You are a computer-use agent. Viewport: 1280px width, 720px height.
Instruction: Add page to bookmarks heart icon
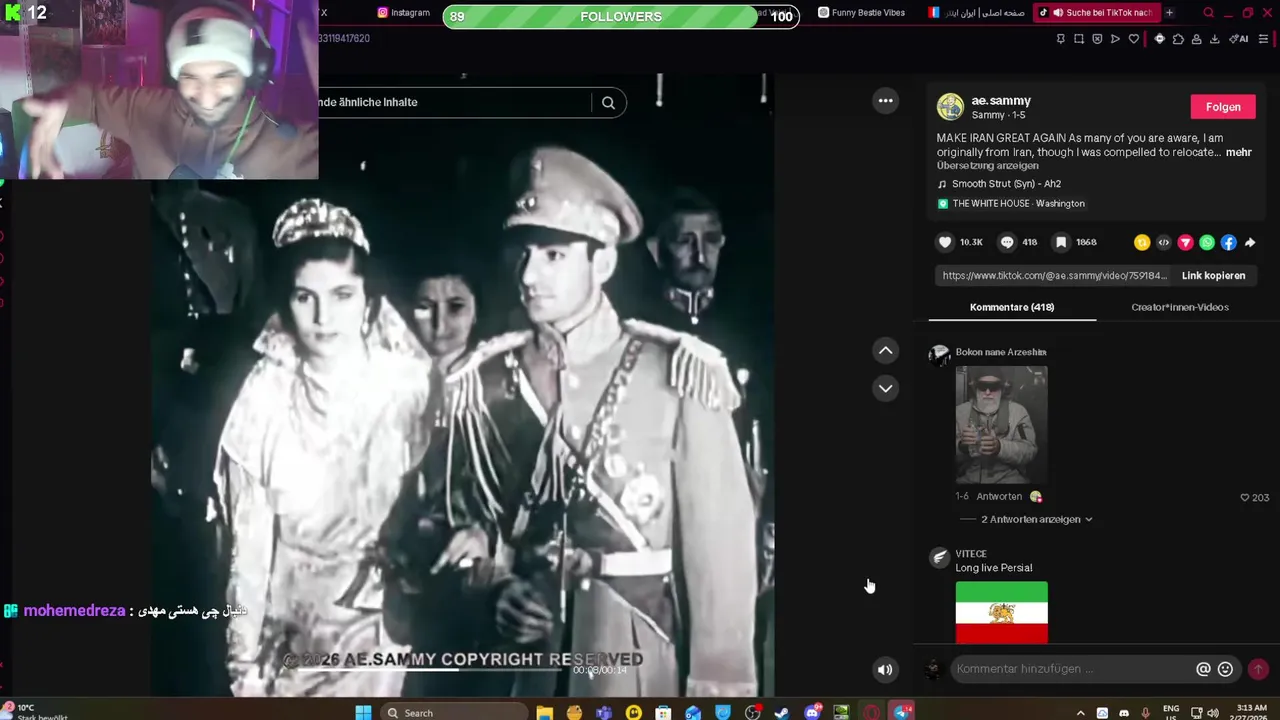[x=1134, y=39]
